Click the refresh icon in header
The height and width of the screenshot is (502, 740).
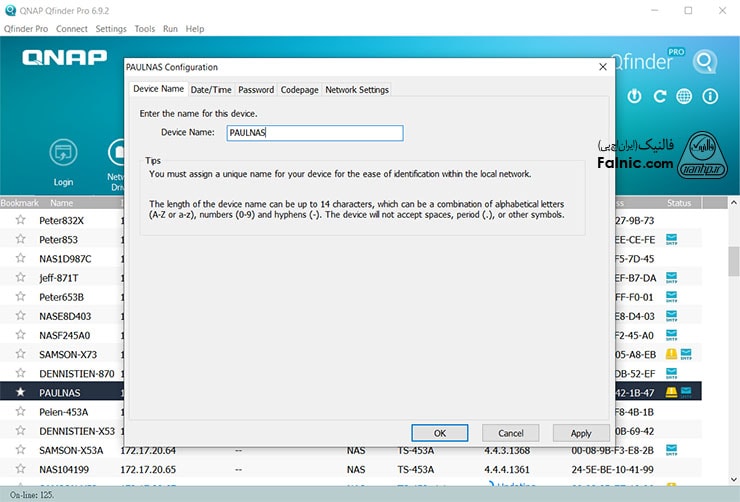659,97
